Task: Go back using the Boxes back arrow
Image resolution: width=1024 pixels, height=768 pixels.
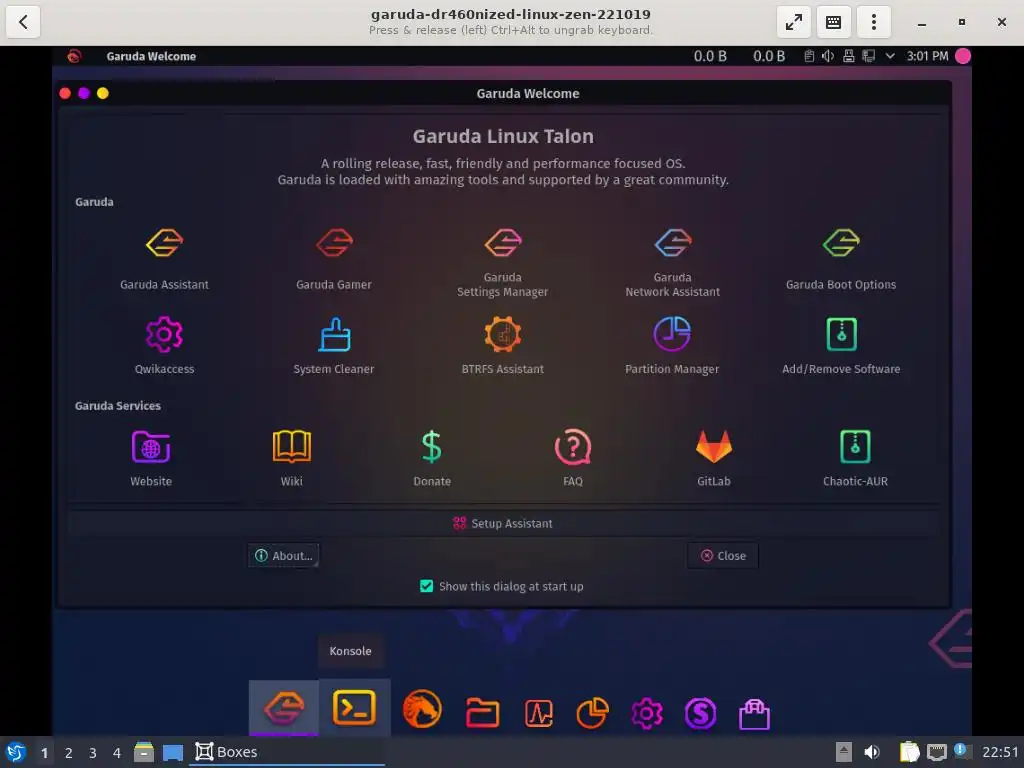Action: tap(24, 22)
